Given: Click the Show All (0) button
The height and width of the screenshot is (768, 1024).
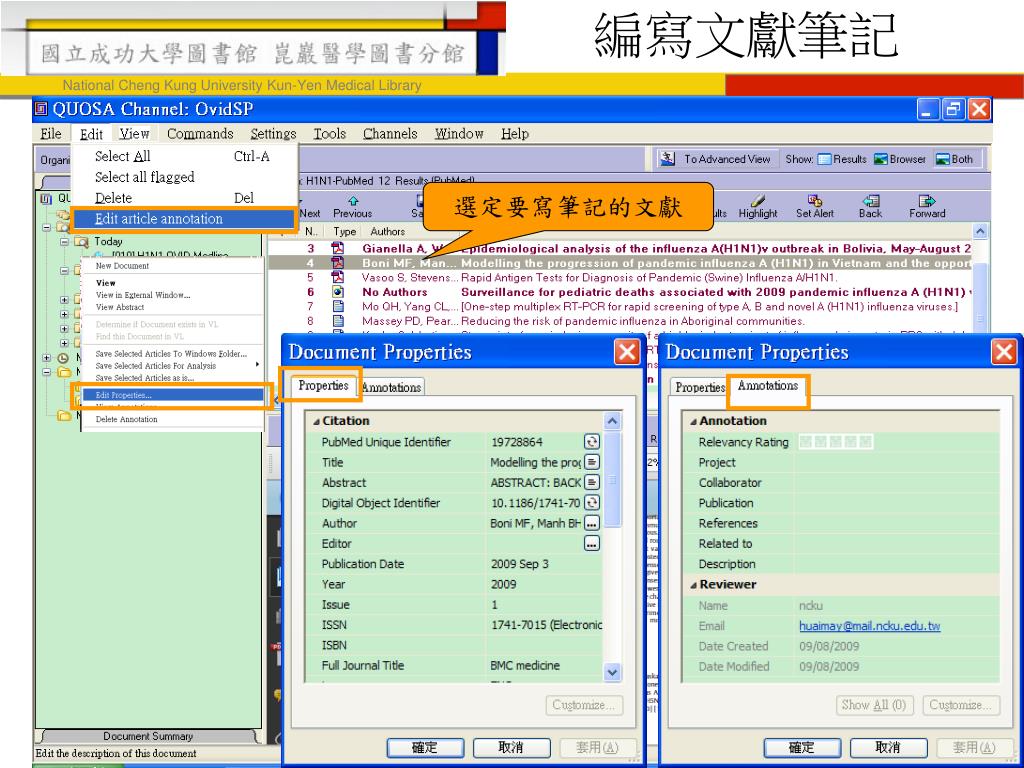Looking at the screenshot, I should point(874,705).
